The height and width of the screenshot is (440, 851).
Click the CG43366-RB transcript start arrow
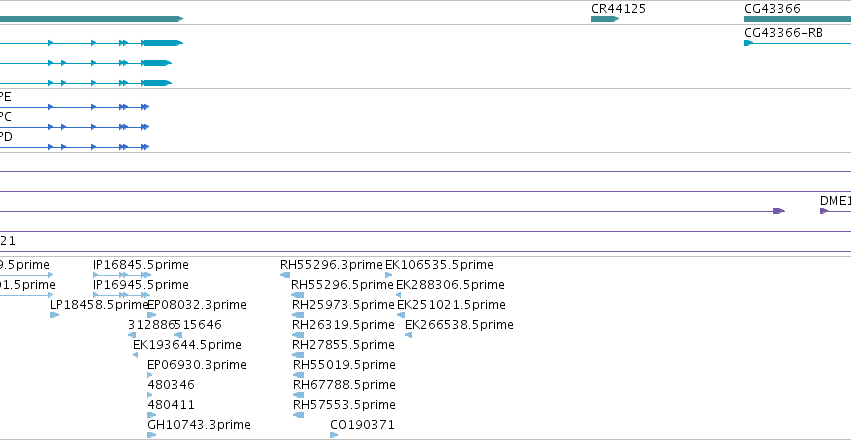pyautogui.click(x=748, y=43)
